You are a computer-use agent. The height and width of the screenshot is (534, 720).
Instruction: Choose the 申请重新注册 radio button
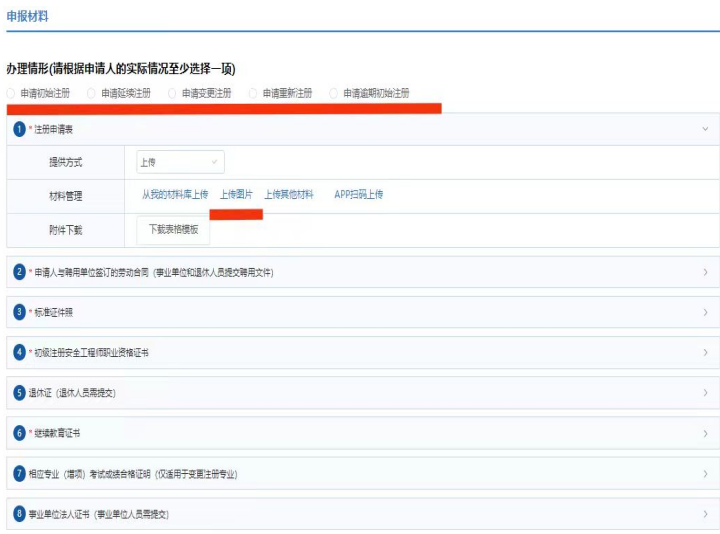pyautogui.click(x=253, y=94)
